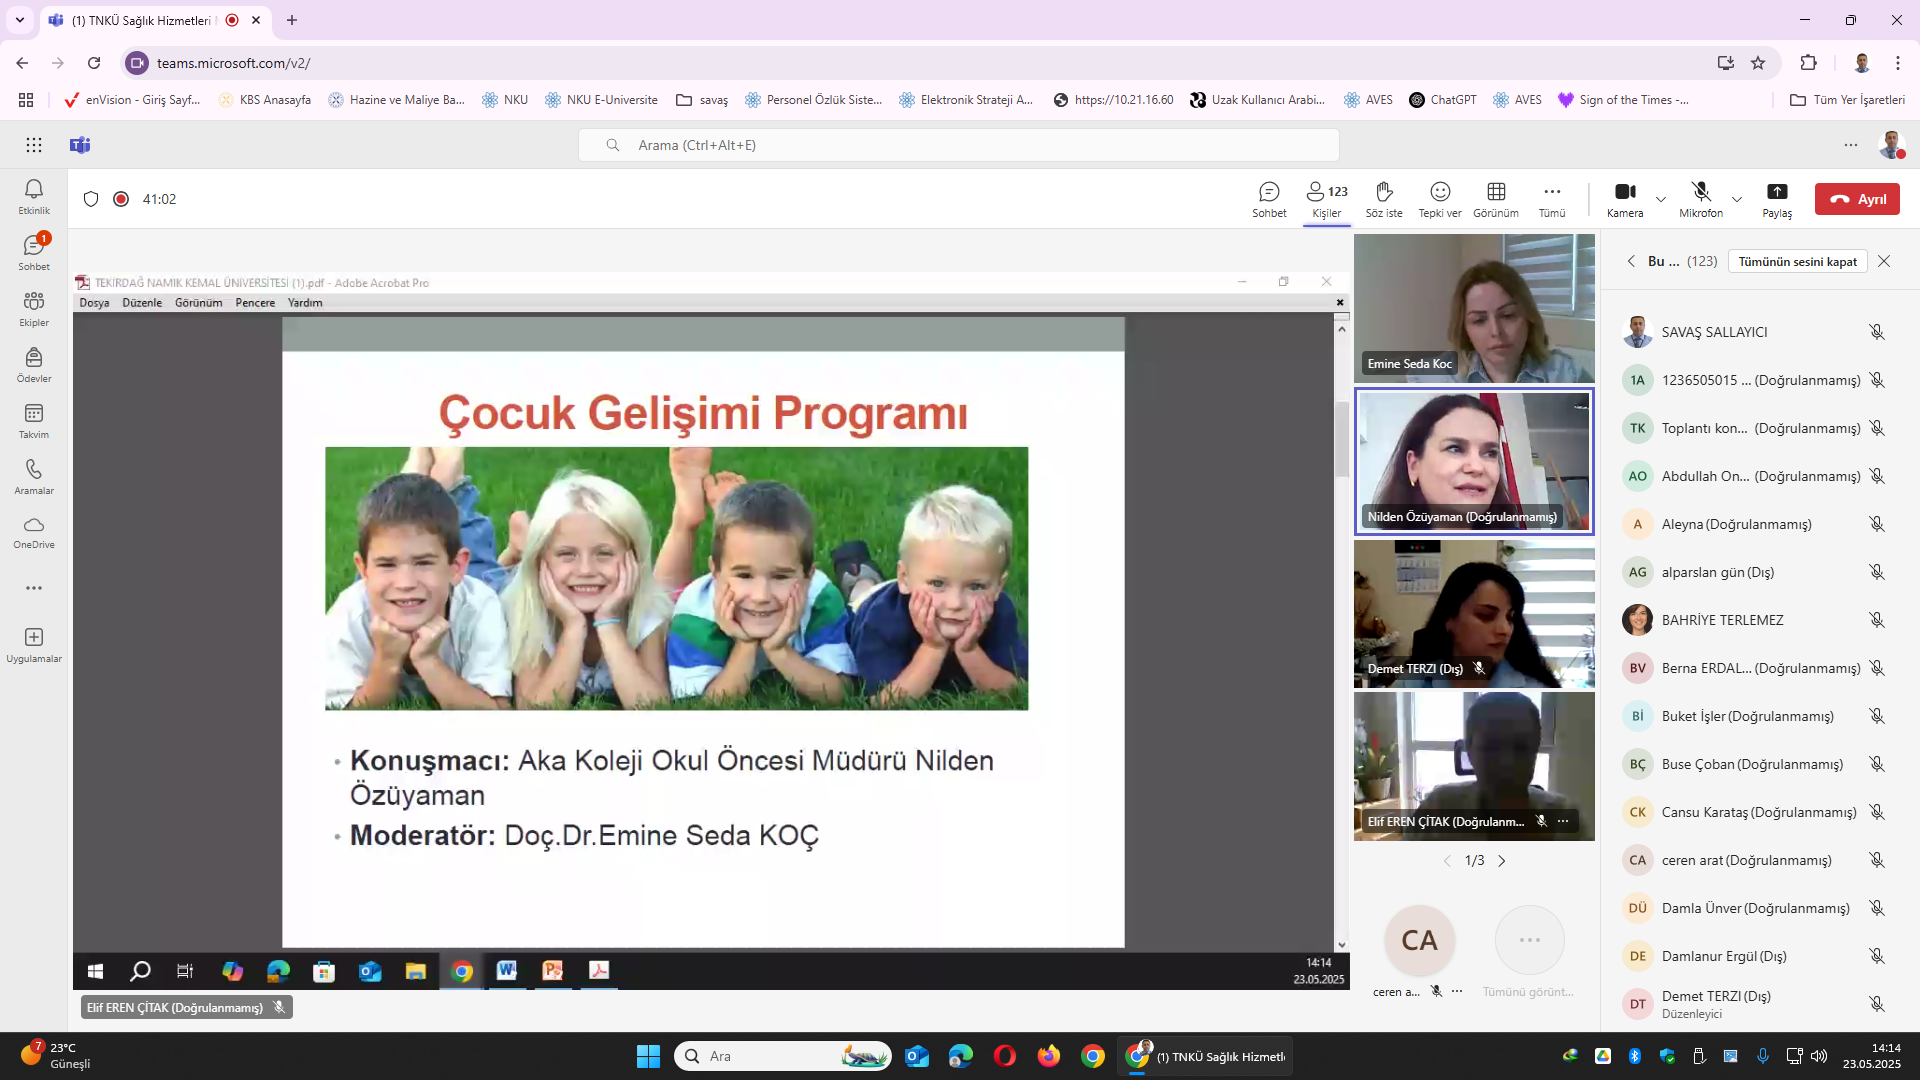
Task: Bookmark page with star icon
Action: tap(1758, 63)
